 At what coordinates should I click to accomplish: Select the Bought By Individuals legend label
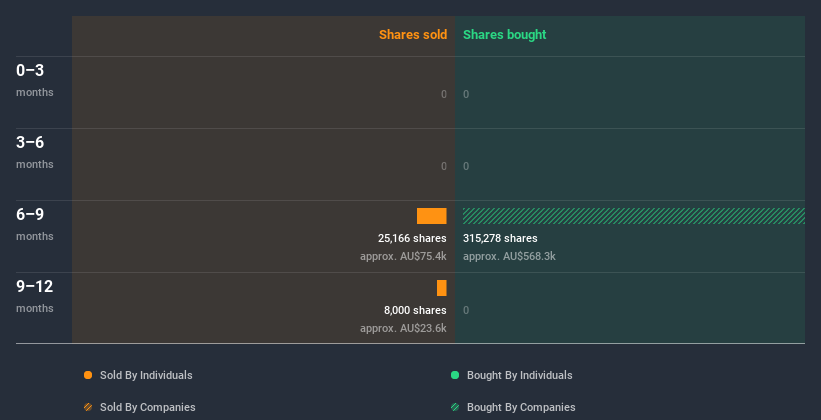coord(519,375)
